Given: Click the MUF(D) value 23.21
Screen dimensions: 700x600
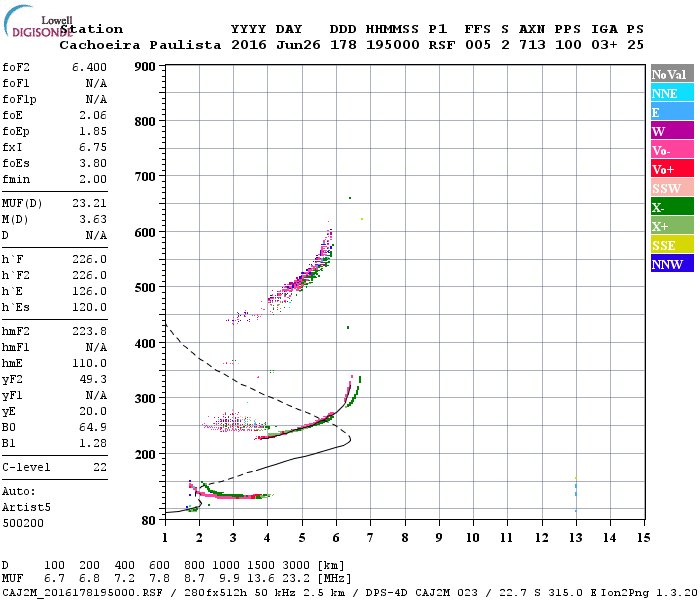Looking at the screenshot, I should [x=89, y=204].
